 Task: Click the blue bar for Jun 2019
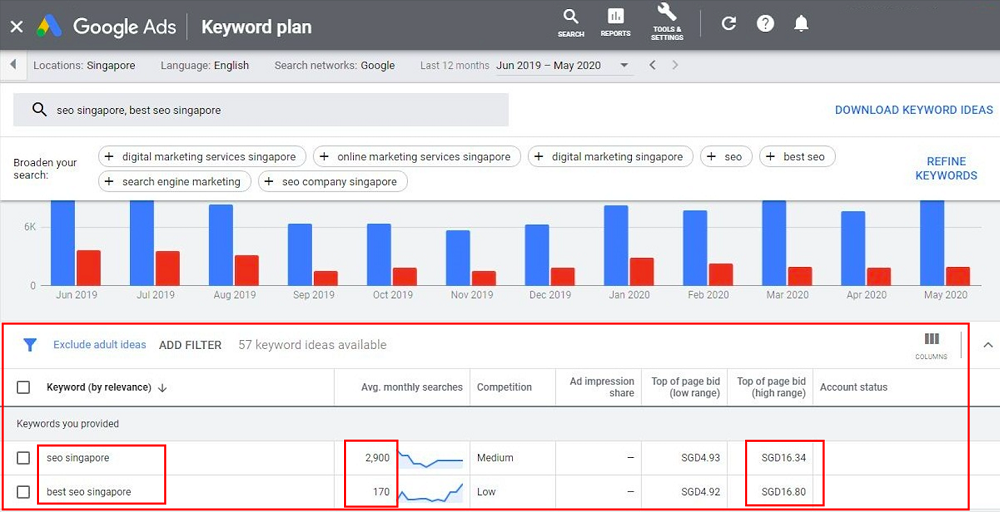tap(63, 243)
